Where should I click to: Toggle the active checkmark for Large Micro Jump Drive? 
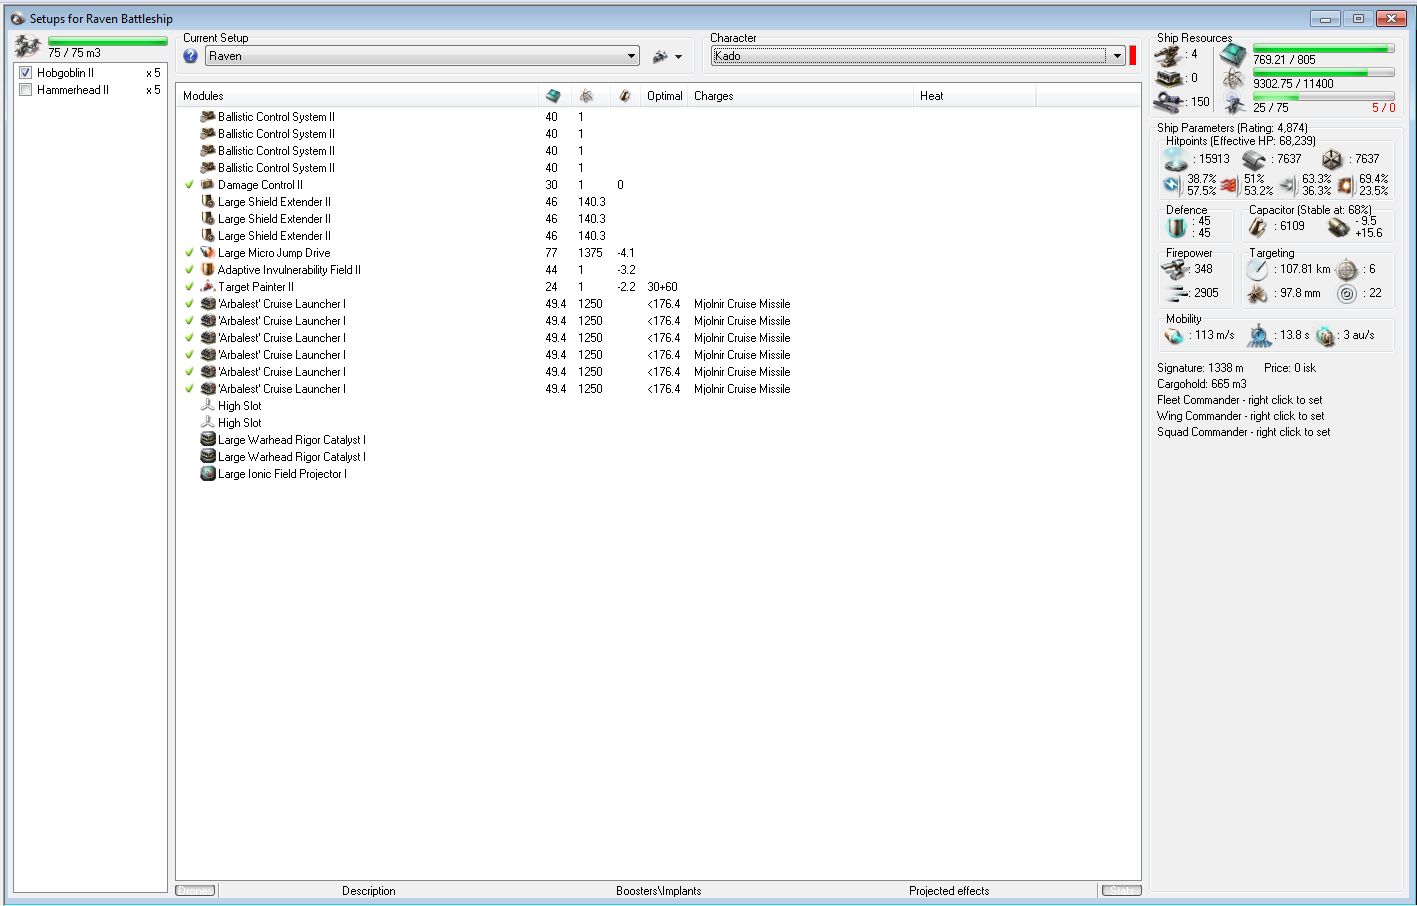(x=189, y=253)
